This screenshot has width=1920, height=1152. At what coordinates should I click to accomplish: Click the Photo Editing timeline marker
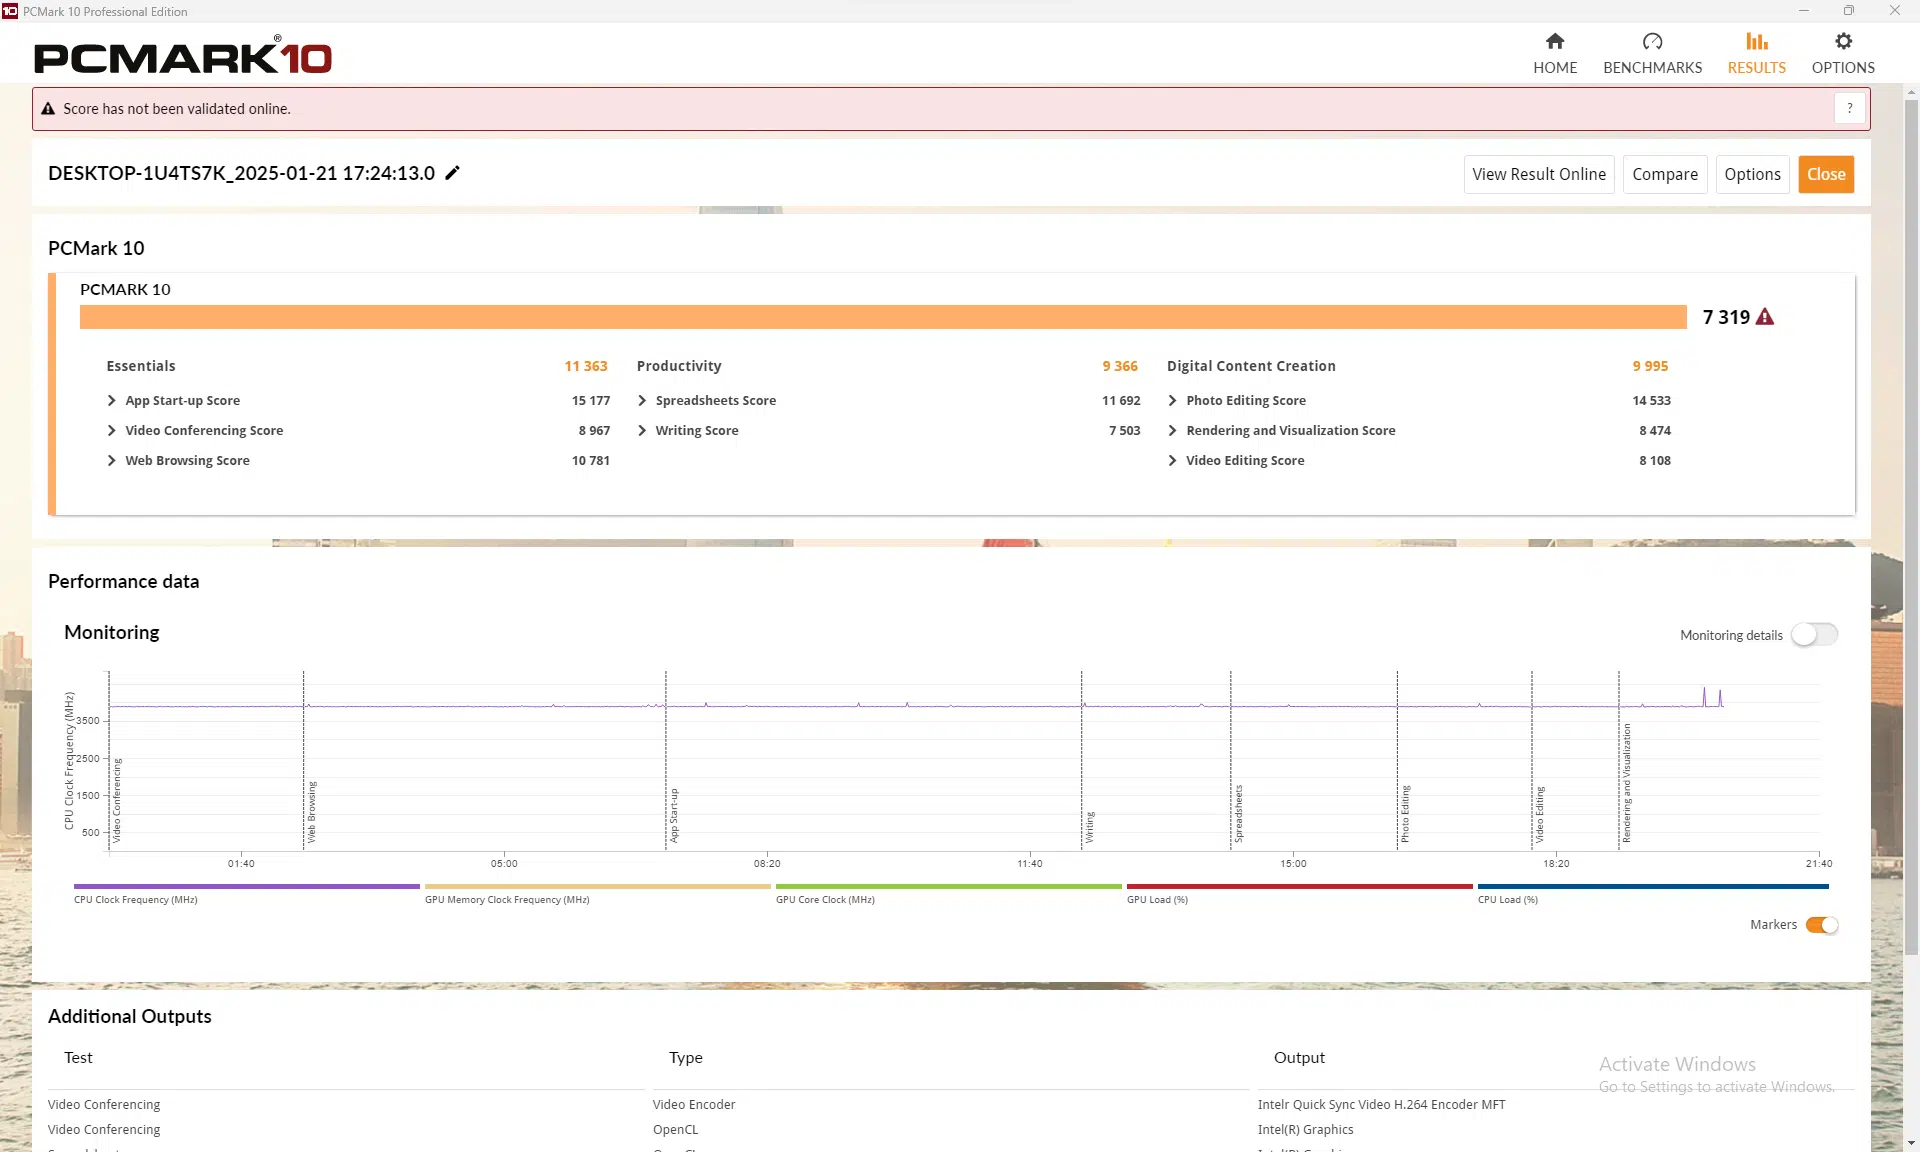pyautogui.click(x=1404, y=814)
